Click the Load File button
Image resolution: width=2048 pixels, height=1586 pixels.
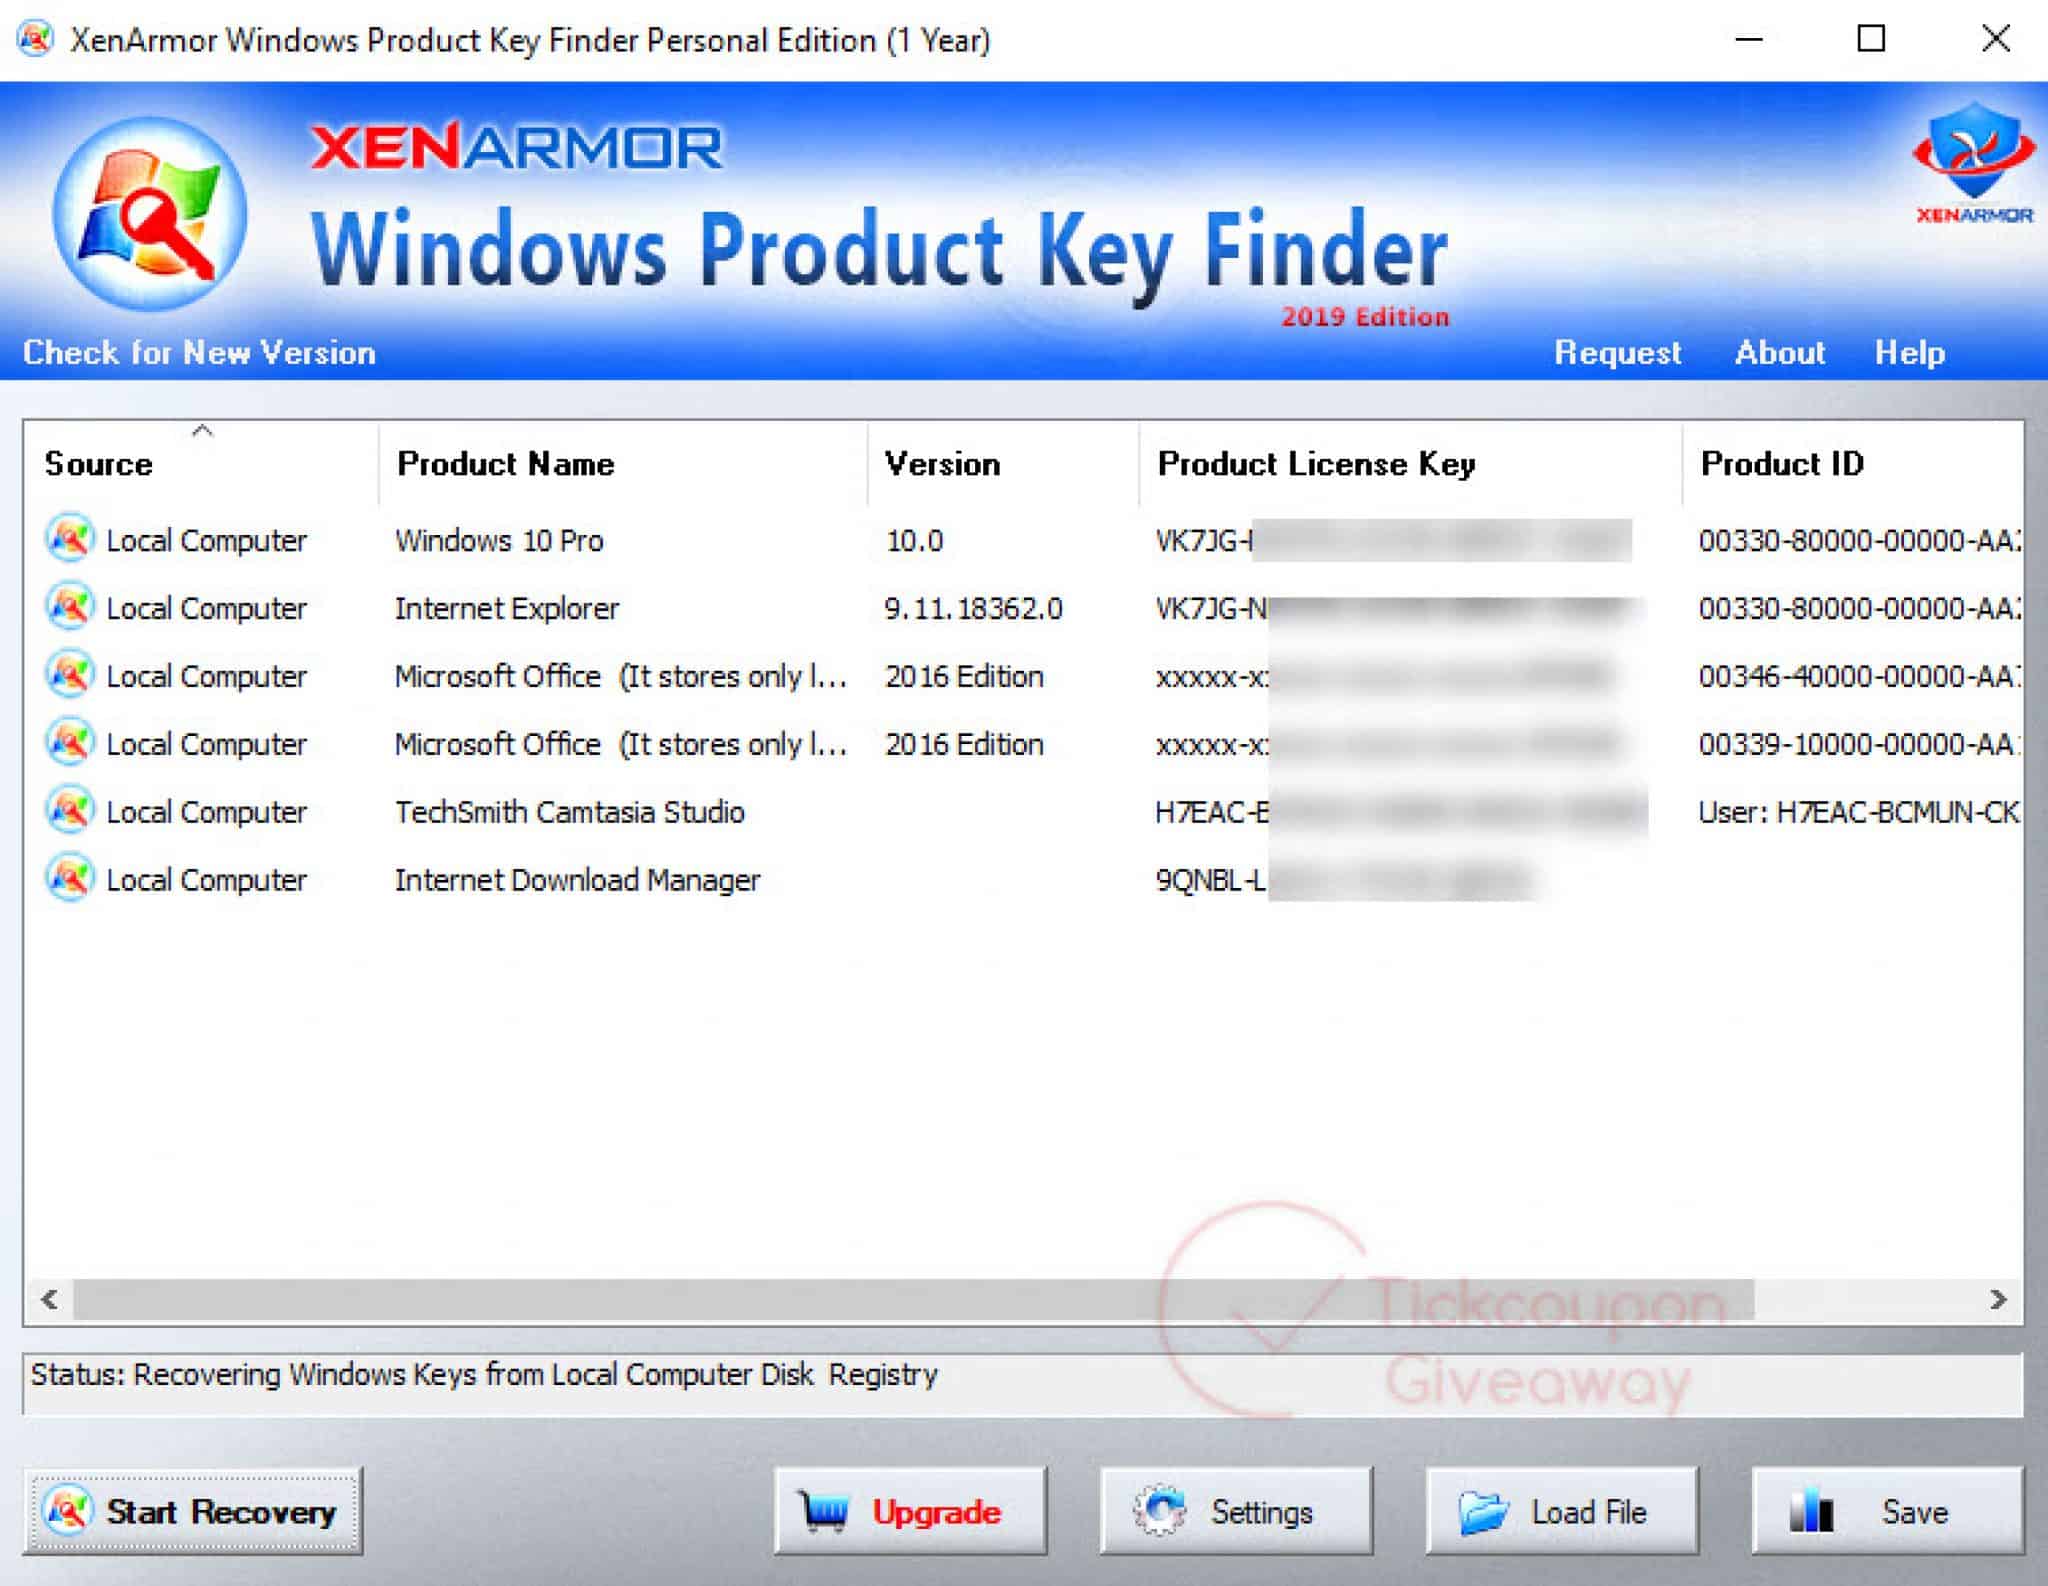pyautogui.click(x=1561, y=1511)
